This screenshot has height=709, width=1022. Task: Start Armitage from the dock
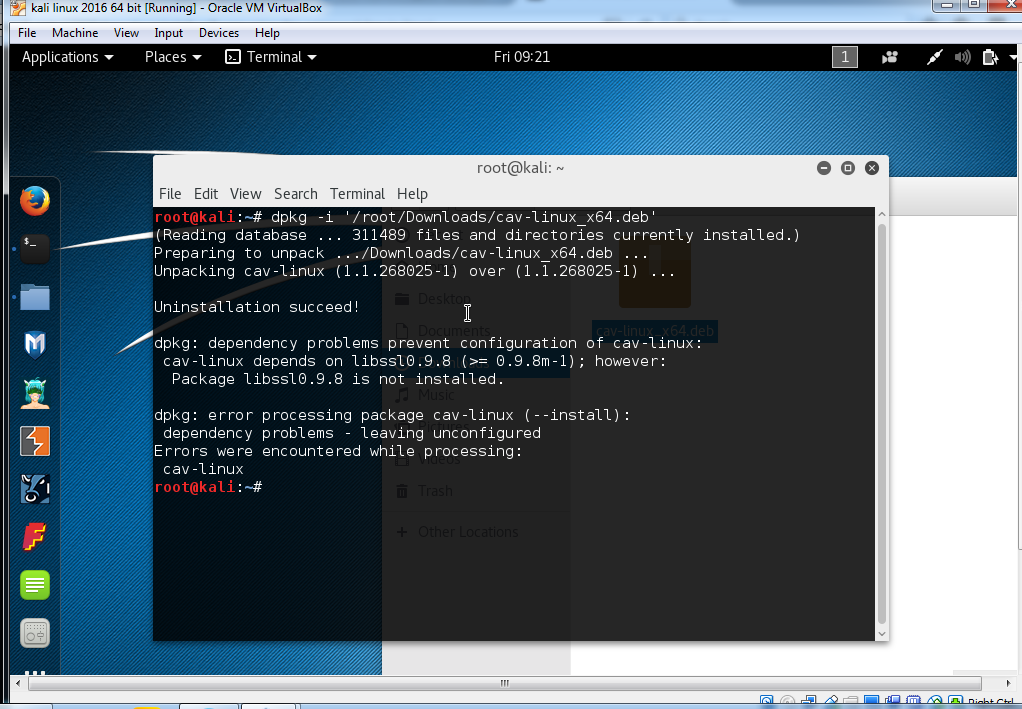pos(35,393)
